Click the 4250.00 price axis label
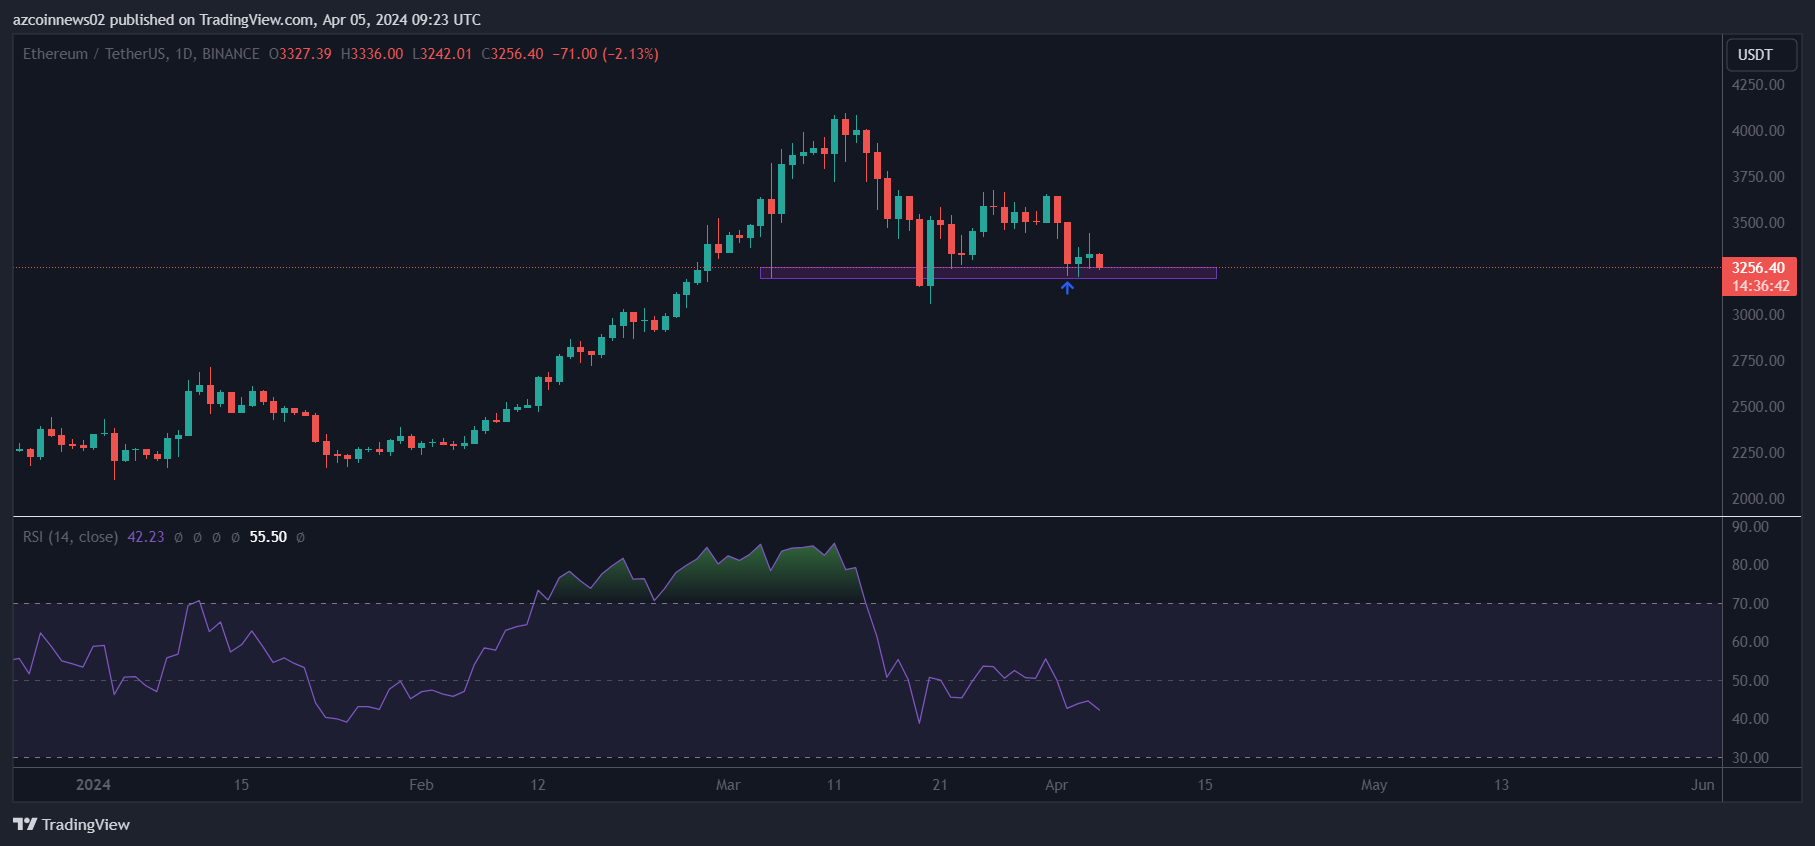This screenshot has height=846, width=1815. click(1758, 85)
